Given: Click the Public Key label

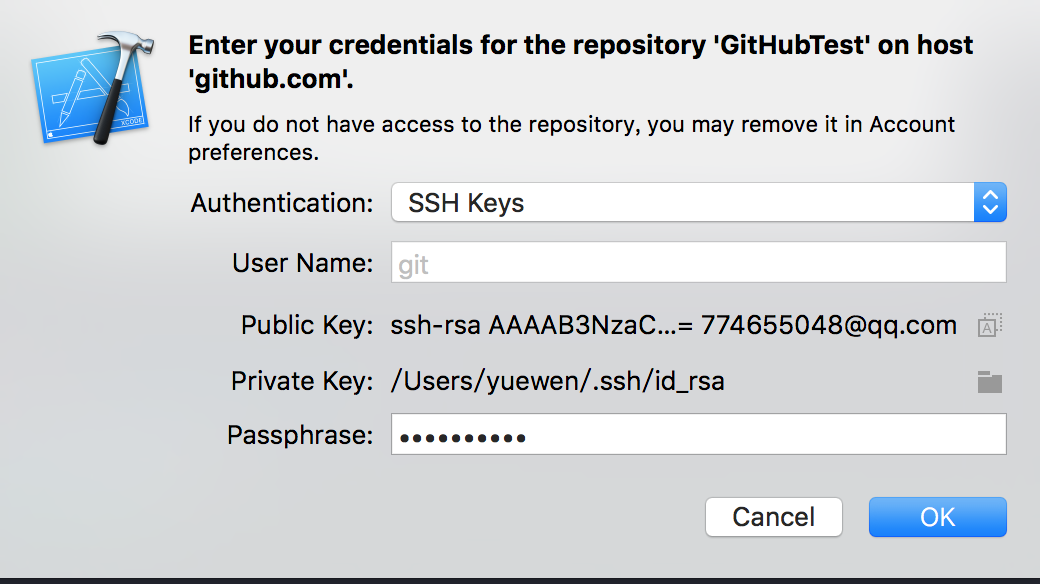Looking at the screenshot, I should click(307, 325).
